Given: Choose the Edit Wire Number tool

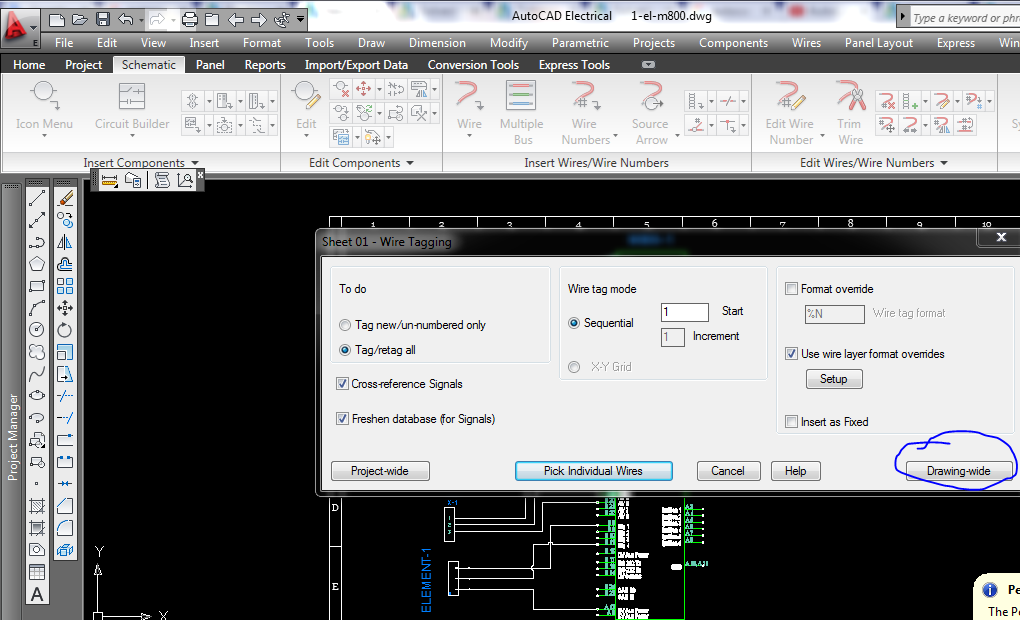Looking at the screenshot, I should (790, 112).
